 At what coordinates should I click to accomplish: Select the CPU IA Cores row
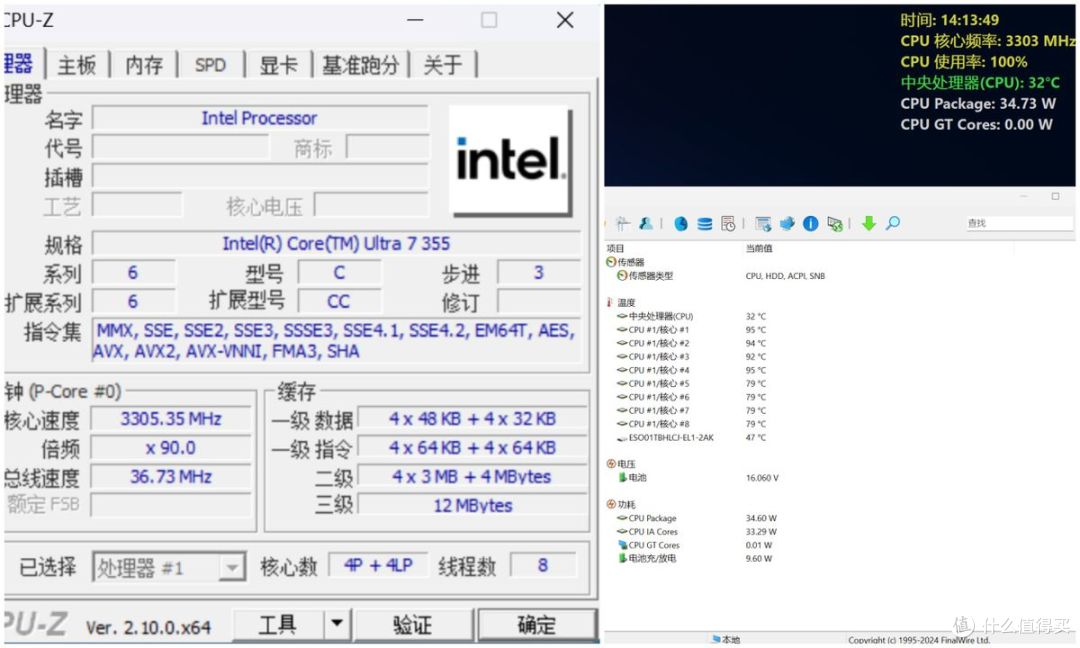(x=647, y=532)
